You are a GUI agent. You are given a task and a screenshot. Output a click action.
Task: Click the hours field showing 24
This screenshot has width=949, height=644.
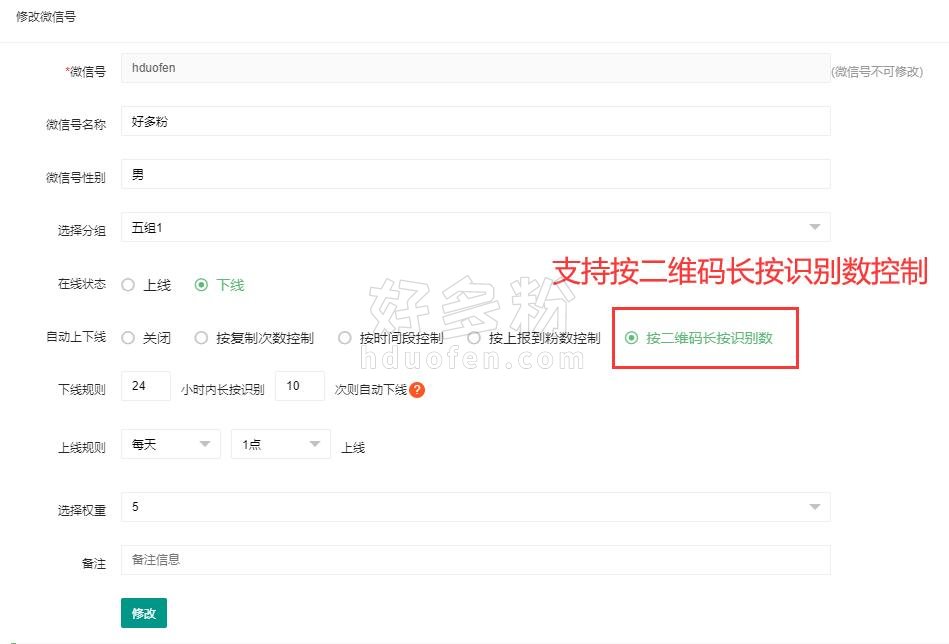pos(146,386)
